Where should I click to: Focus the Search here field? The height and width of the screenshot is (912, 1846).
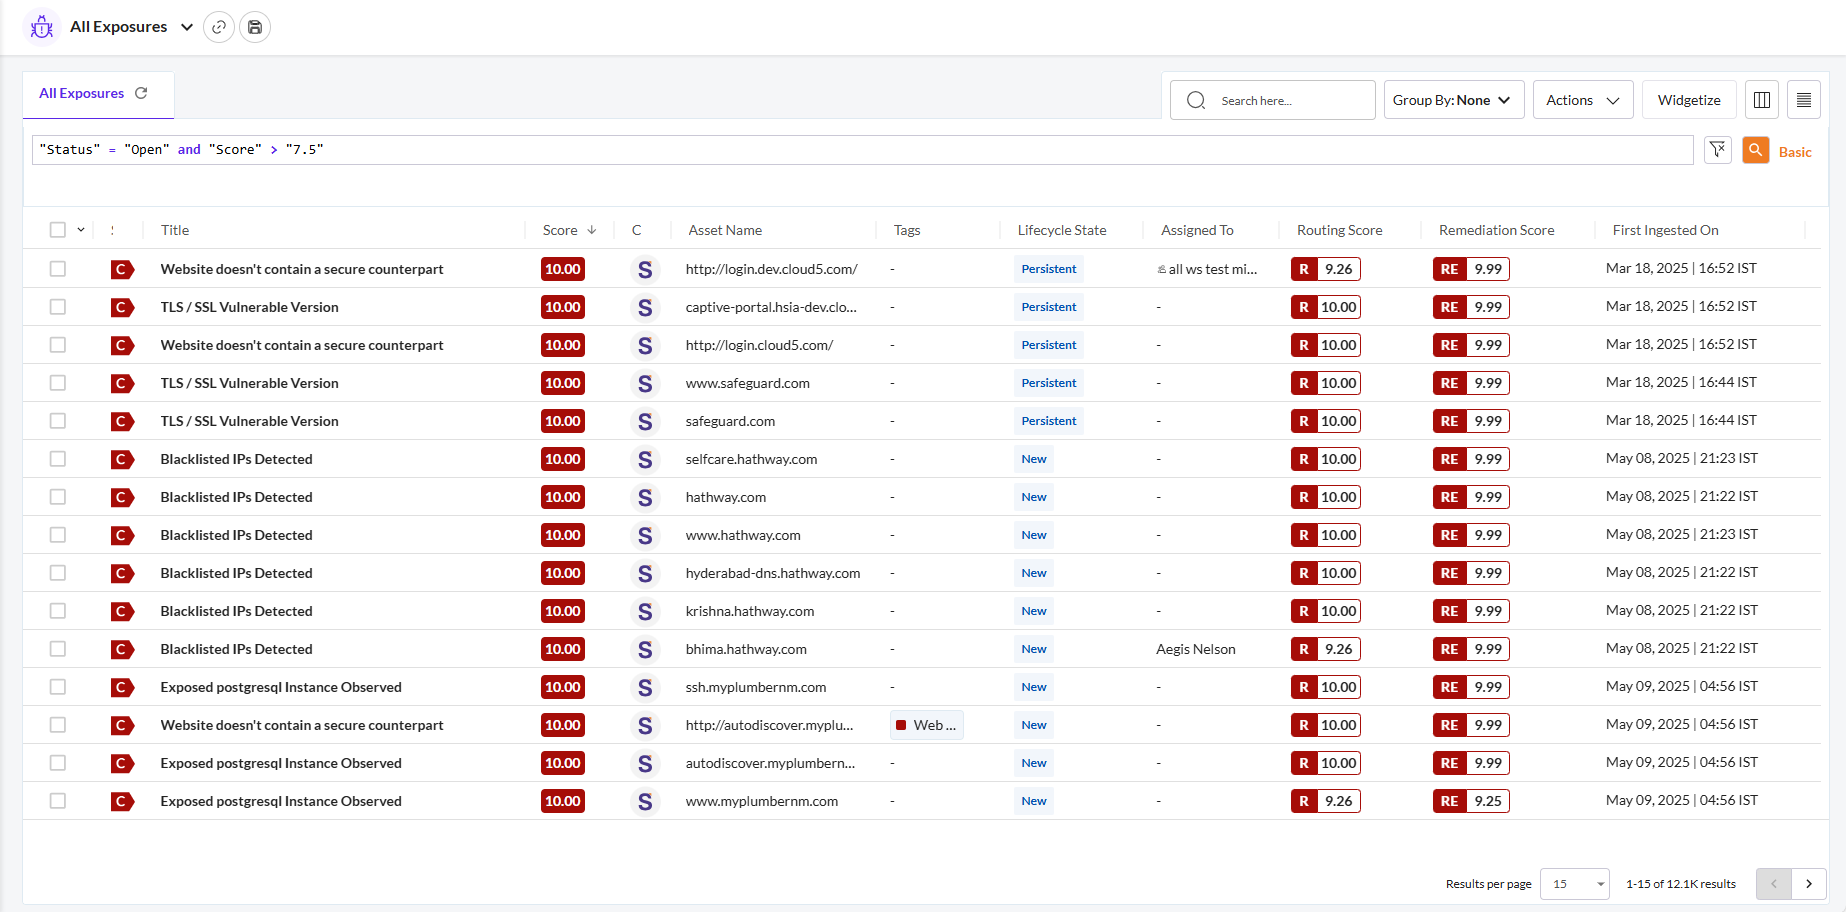pyautogui.click(x=1273, y=100)
